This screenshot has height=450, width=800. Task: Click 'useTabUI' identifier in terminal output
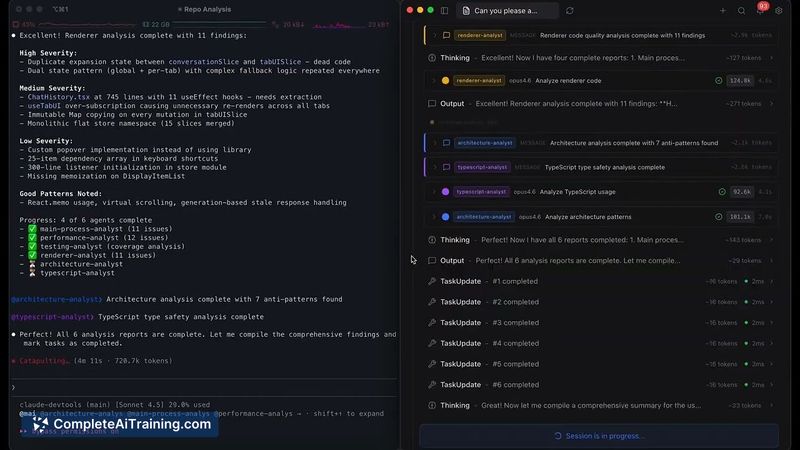coord(44,106)
